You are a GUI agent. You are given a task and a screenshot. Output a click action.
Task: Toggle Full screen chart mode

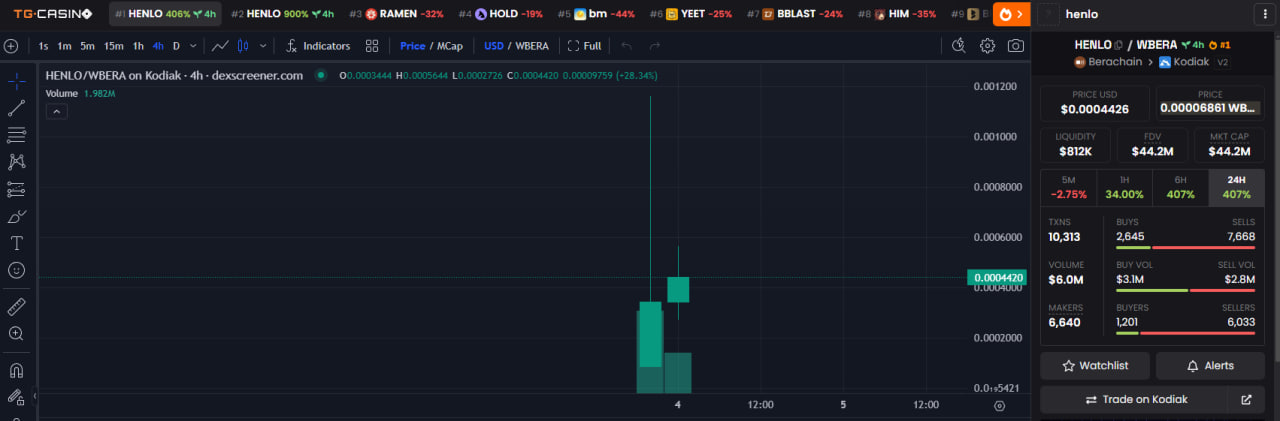585,46
